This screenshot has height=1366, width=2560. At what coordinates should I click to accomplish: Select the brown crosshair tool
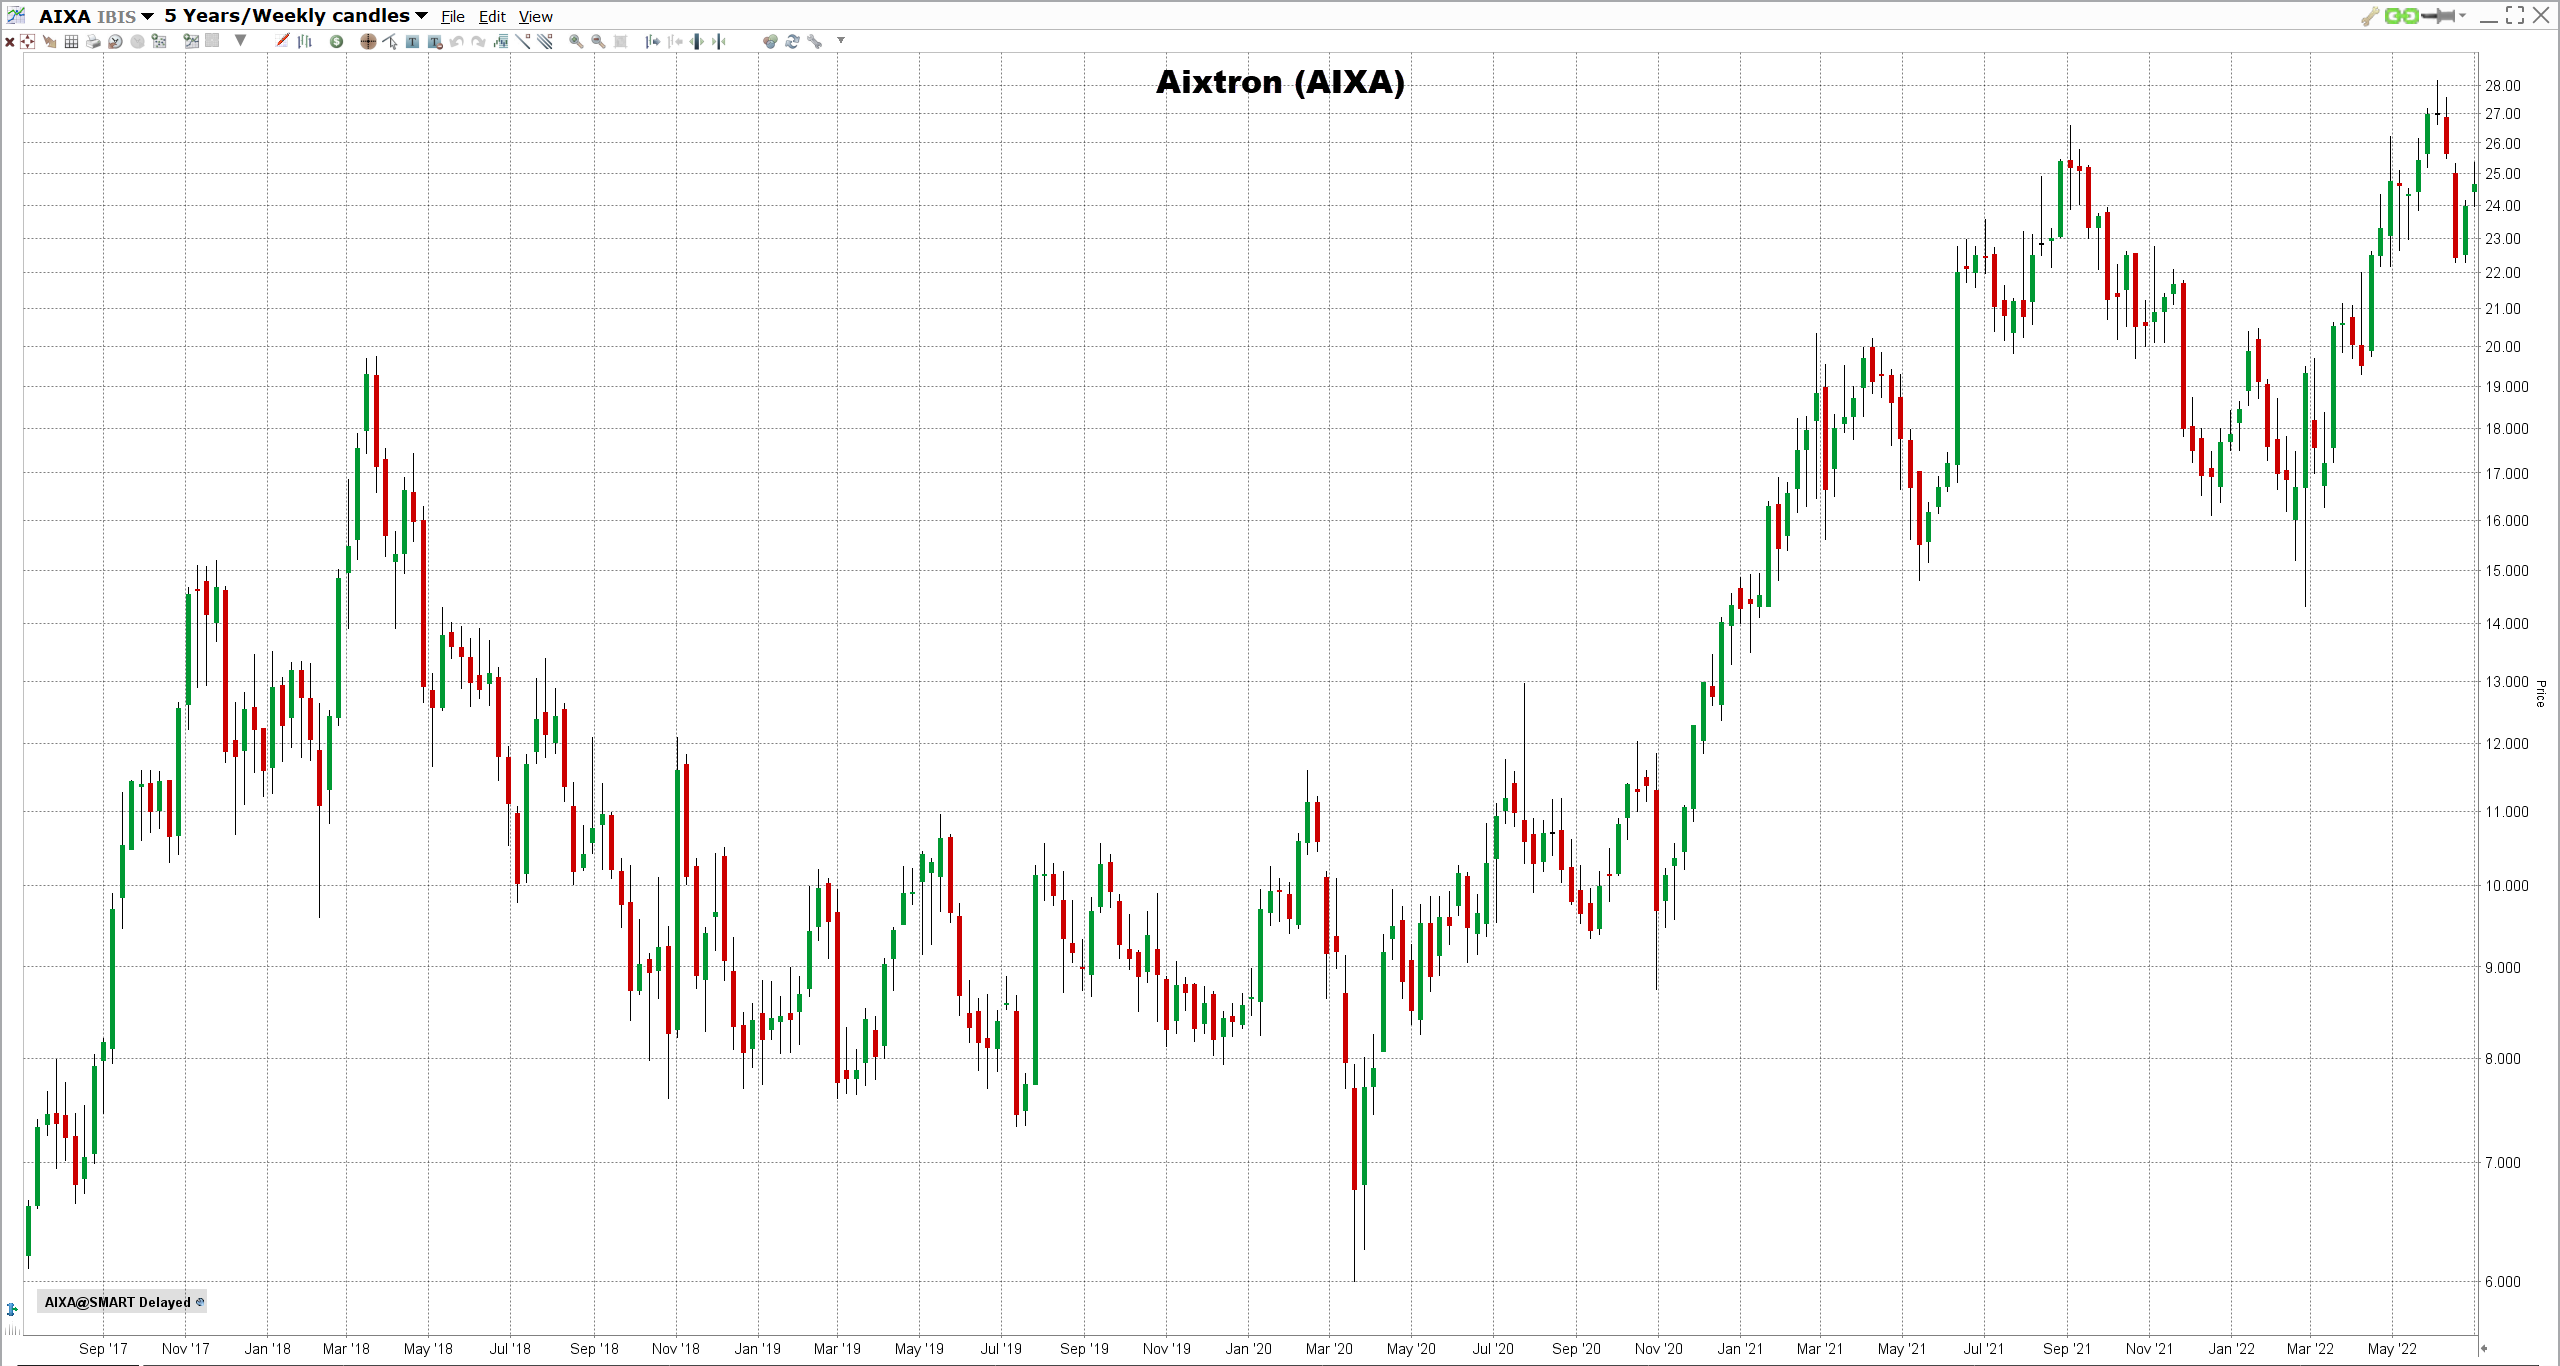click(368, 41)
